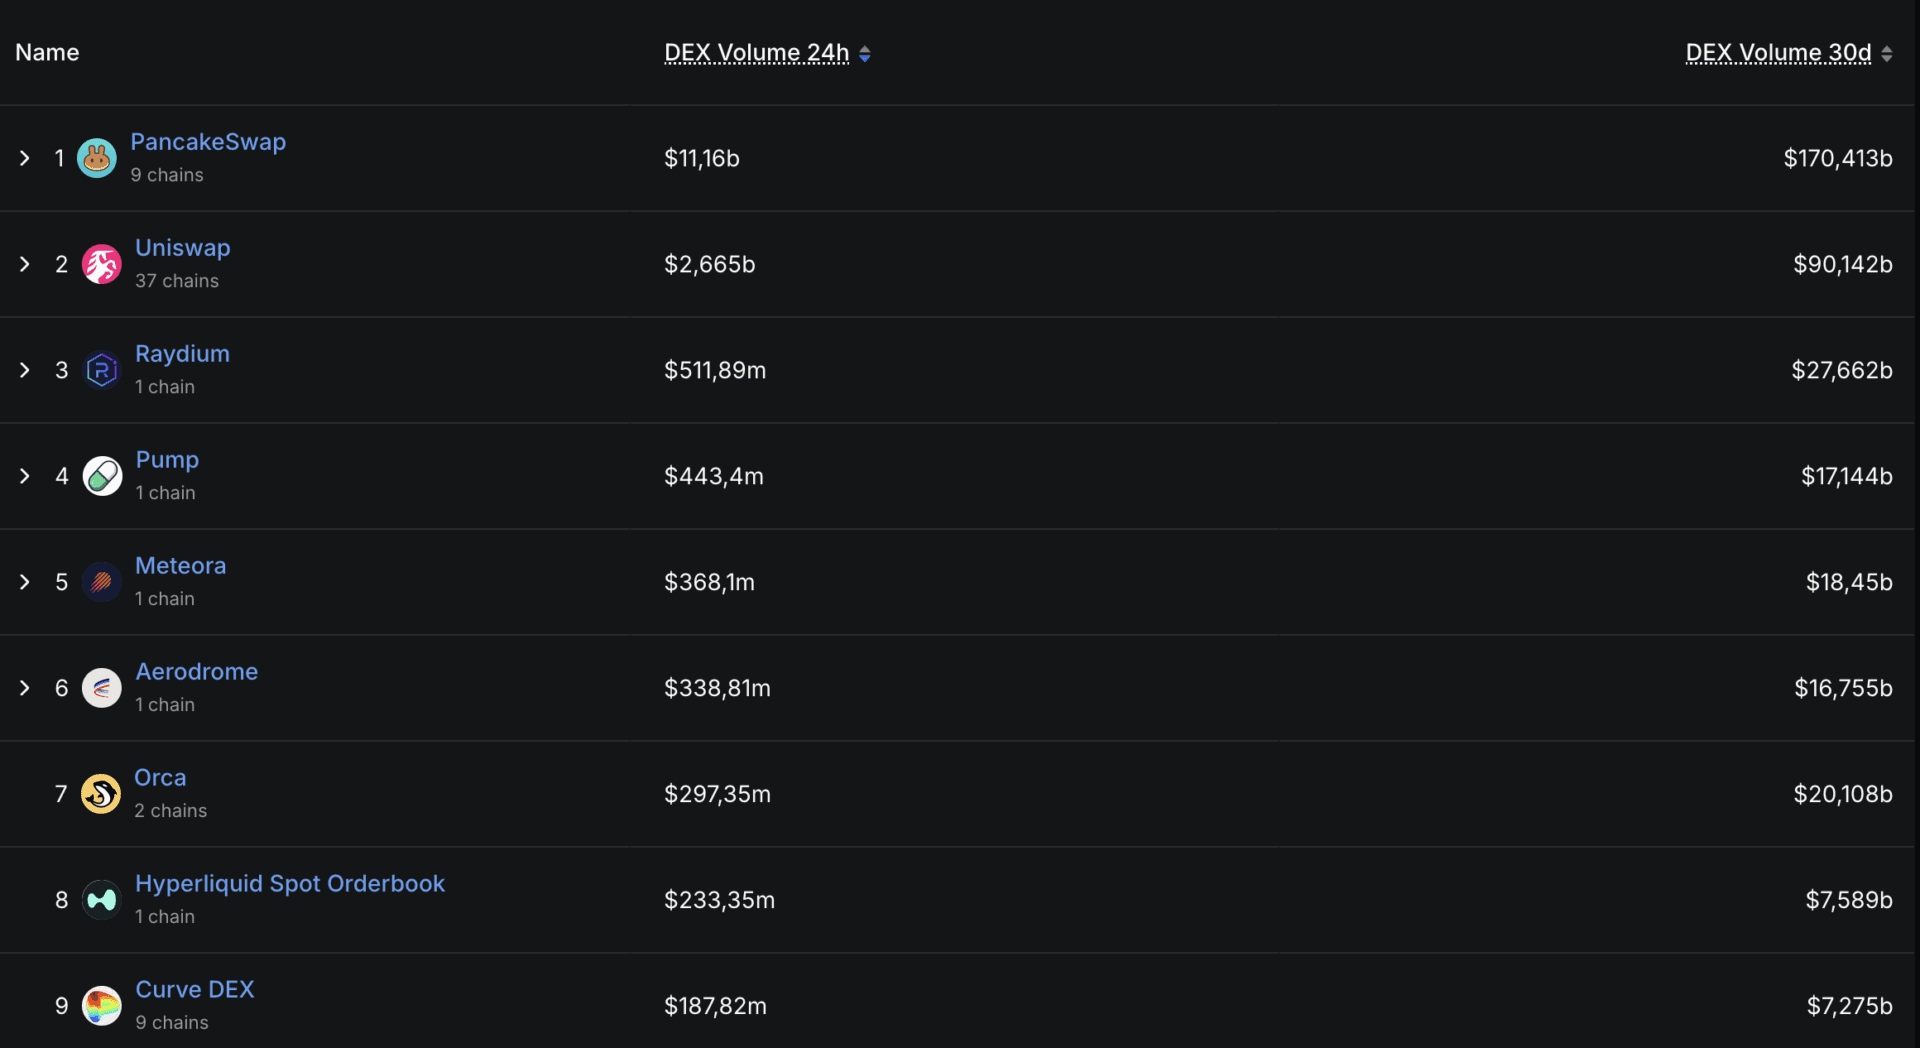This screenshot has width=1920, height=1048.
Task: Open the Hyperliquid Spot Orderbook link
Action: pos(290,884)
